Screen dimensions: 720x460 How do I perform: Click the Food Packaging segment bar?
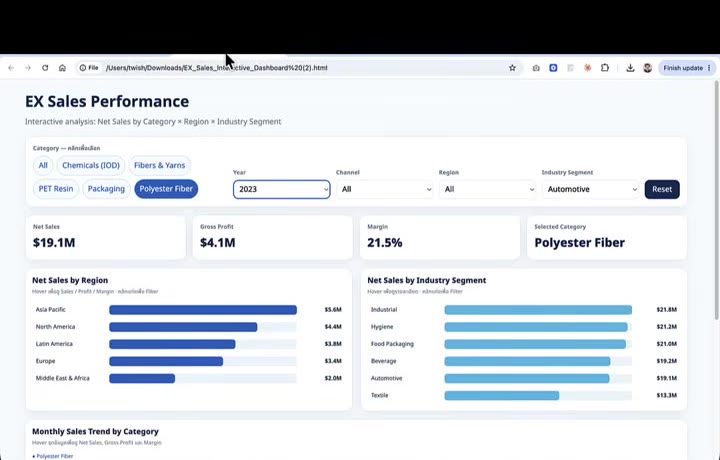tap(535, 344)
